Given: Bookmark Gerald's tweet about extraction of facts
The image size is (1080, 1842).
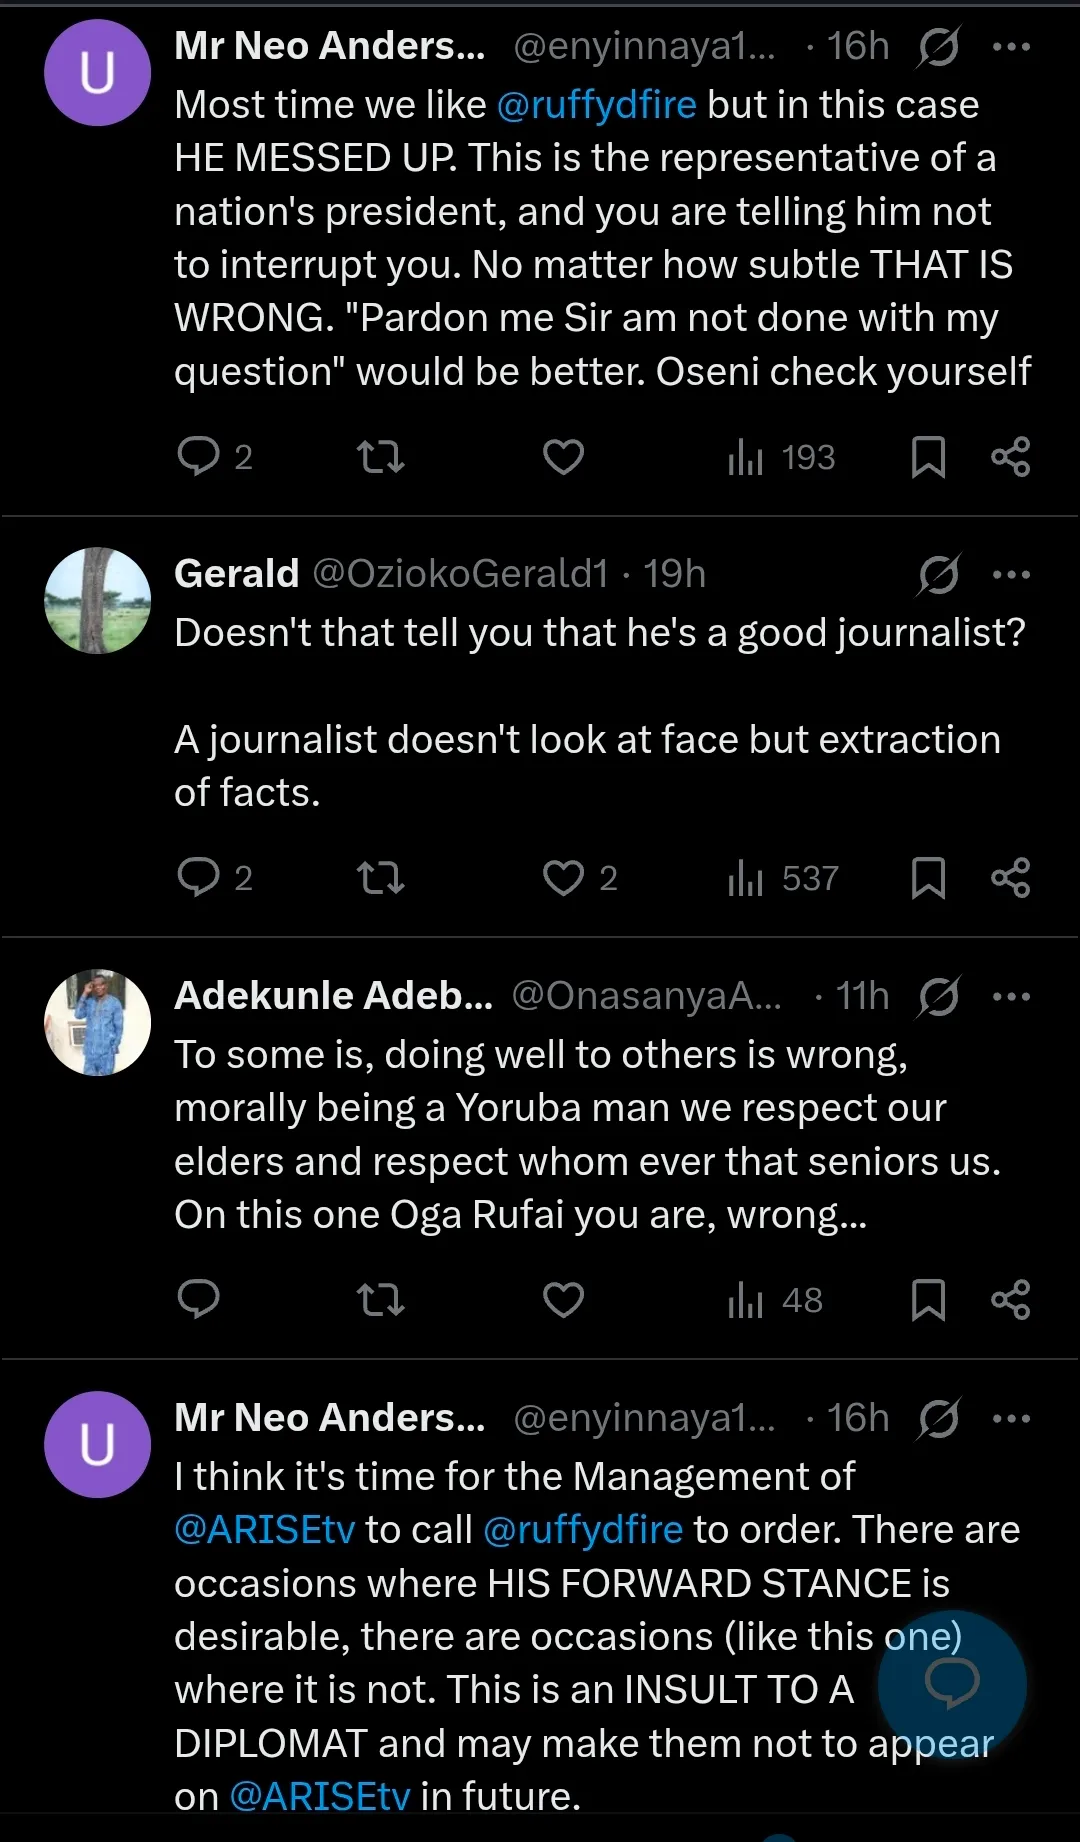Looking at the screenshot, I should click(x=928, y=878).
